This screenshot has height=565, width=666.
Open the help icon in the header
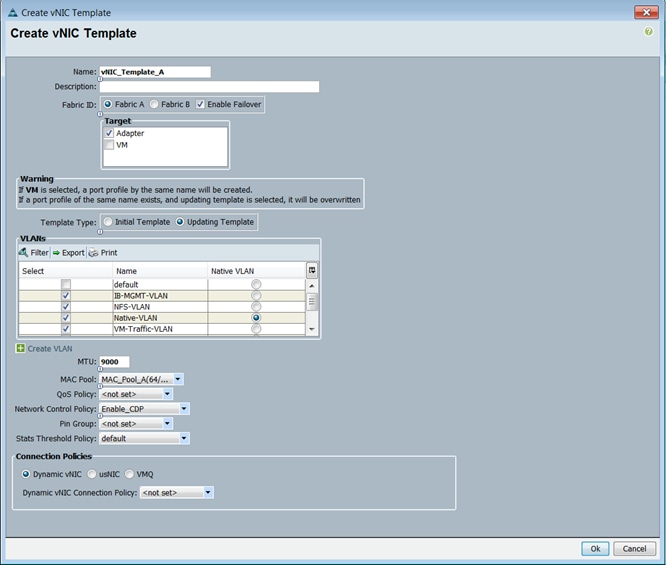648,31
